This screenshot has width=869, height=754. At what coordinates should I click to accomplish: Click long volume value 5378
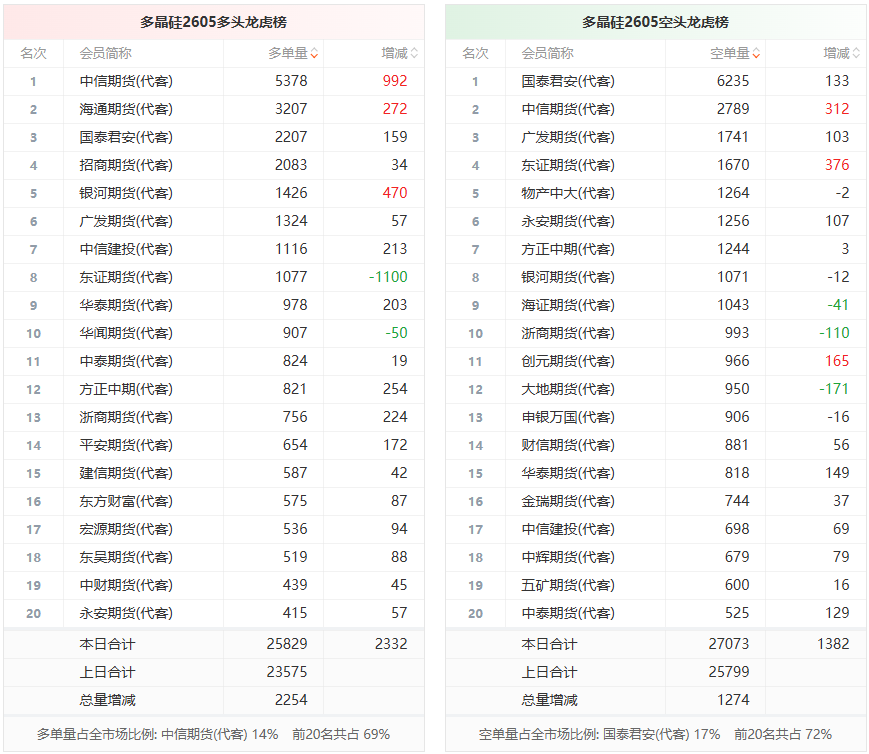pyautogui.click(x=291, y=81)
